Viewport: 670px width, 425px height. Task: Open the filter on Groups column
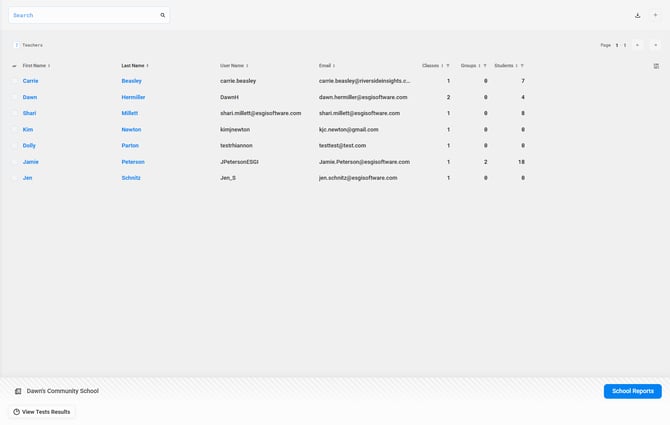coord(485,66)
